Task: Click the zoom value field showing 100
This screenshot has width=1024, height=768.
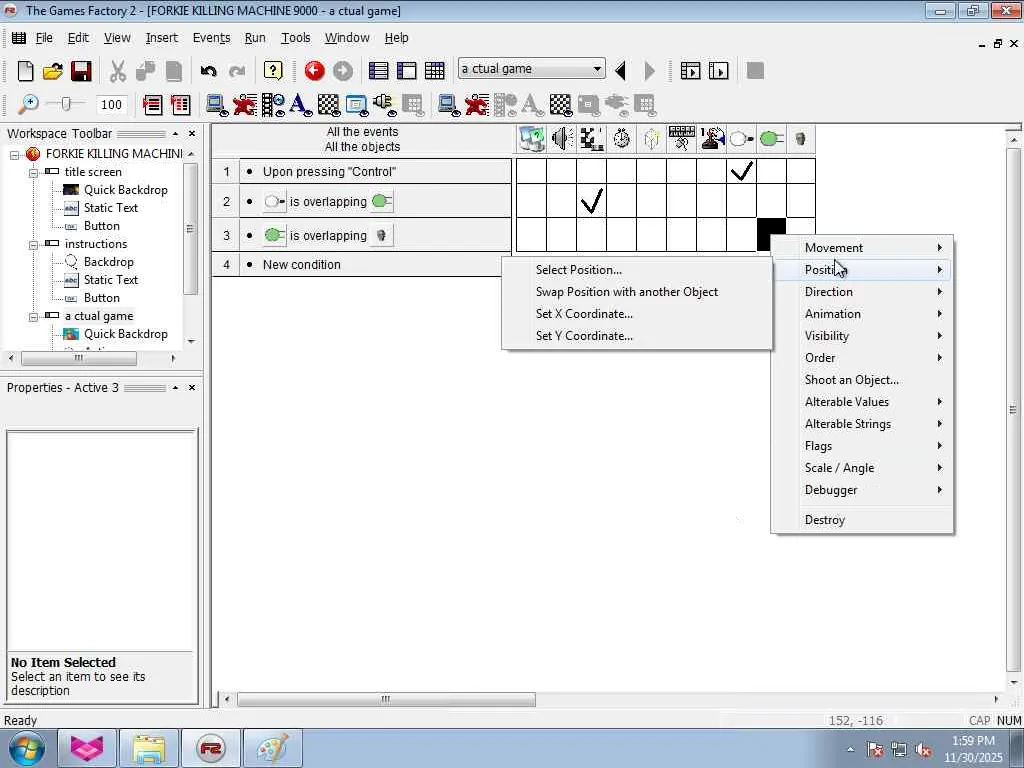Action: tap(112, 104)
